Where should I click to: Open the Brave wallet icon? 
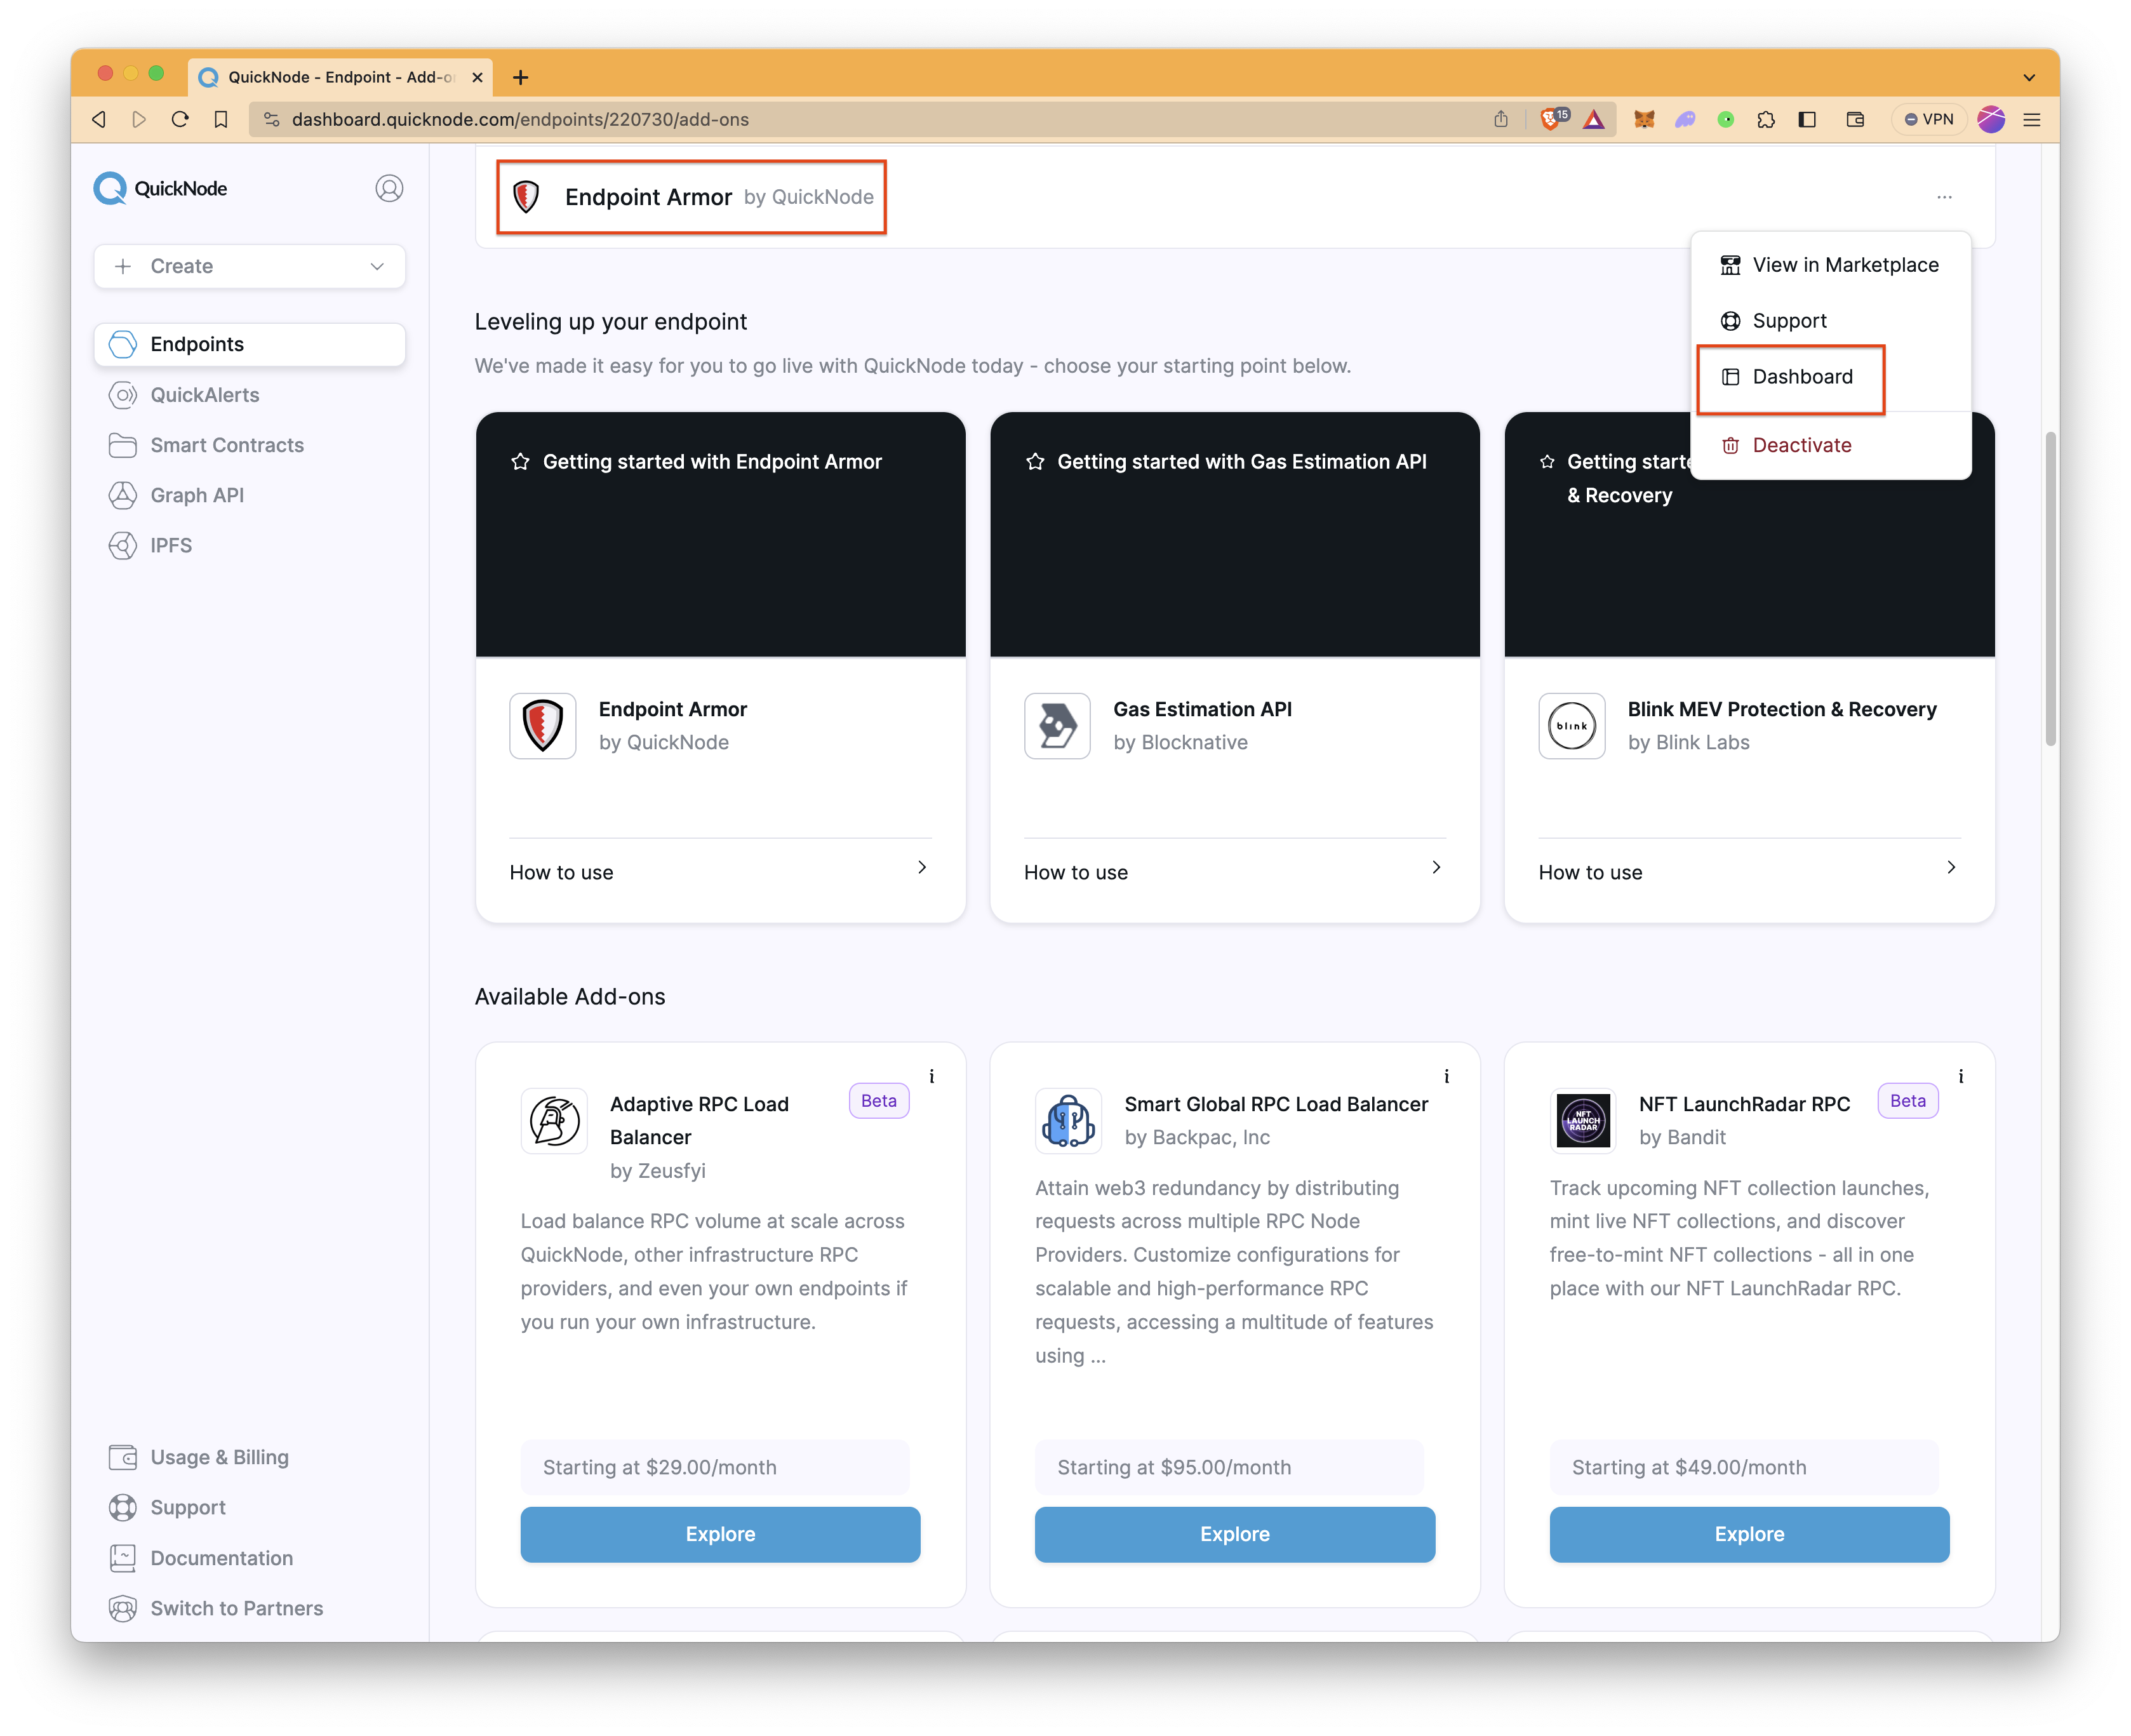pyautogui.click(x=1855, y=119)
